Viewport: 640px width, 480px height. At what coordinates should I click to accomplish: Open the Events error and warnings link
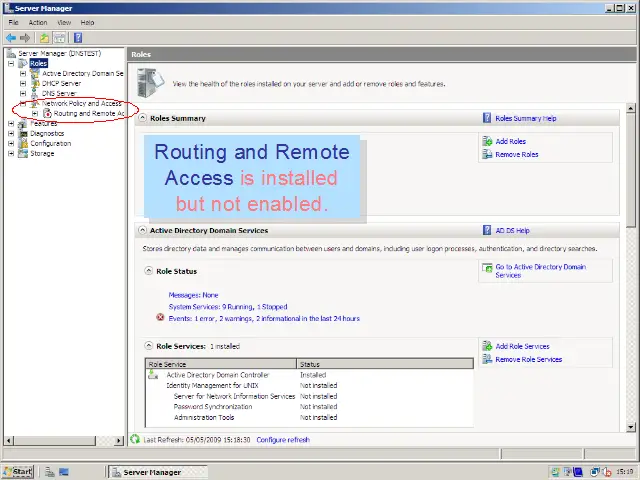tap(264, 318)
